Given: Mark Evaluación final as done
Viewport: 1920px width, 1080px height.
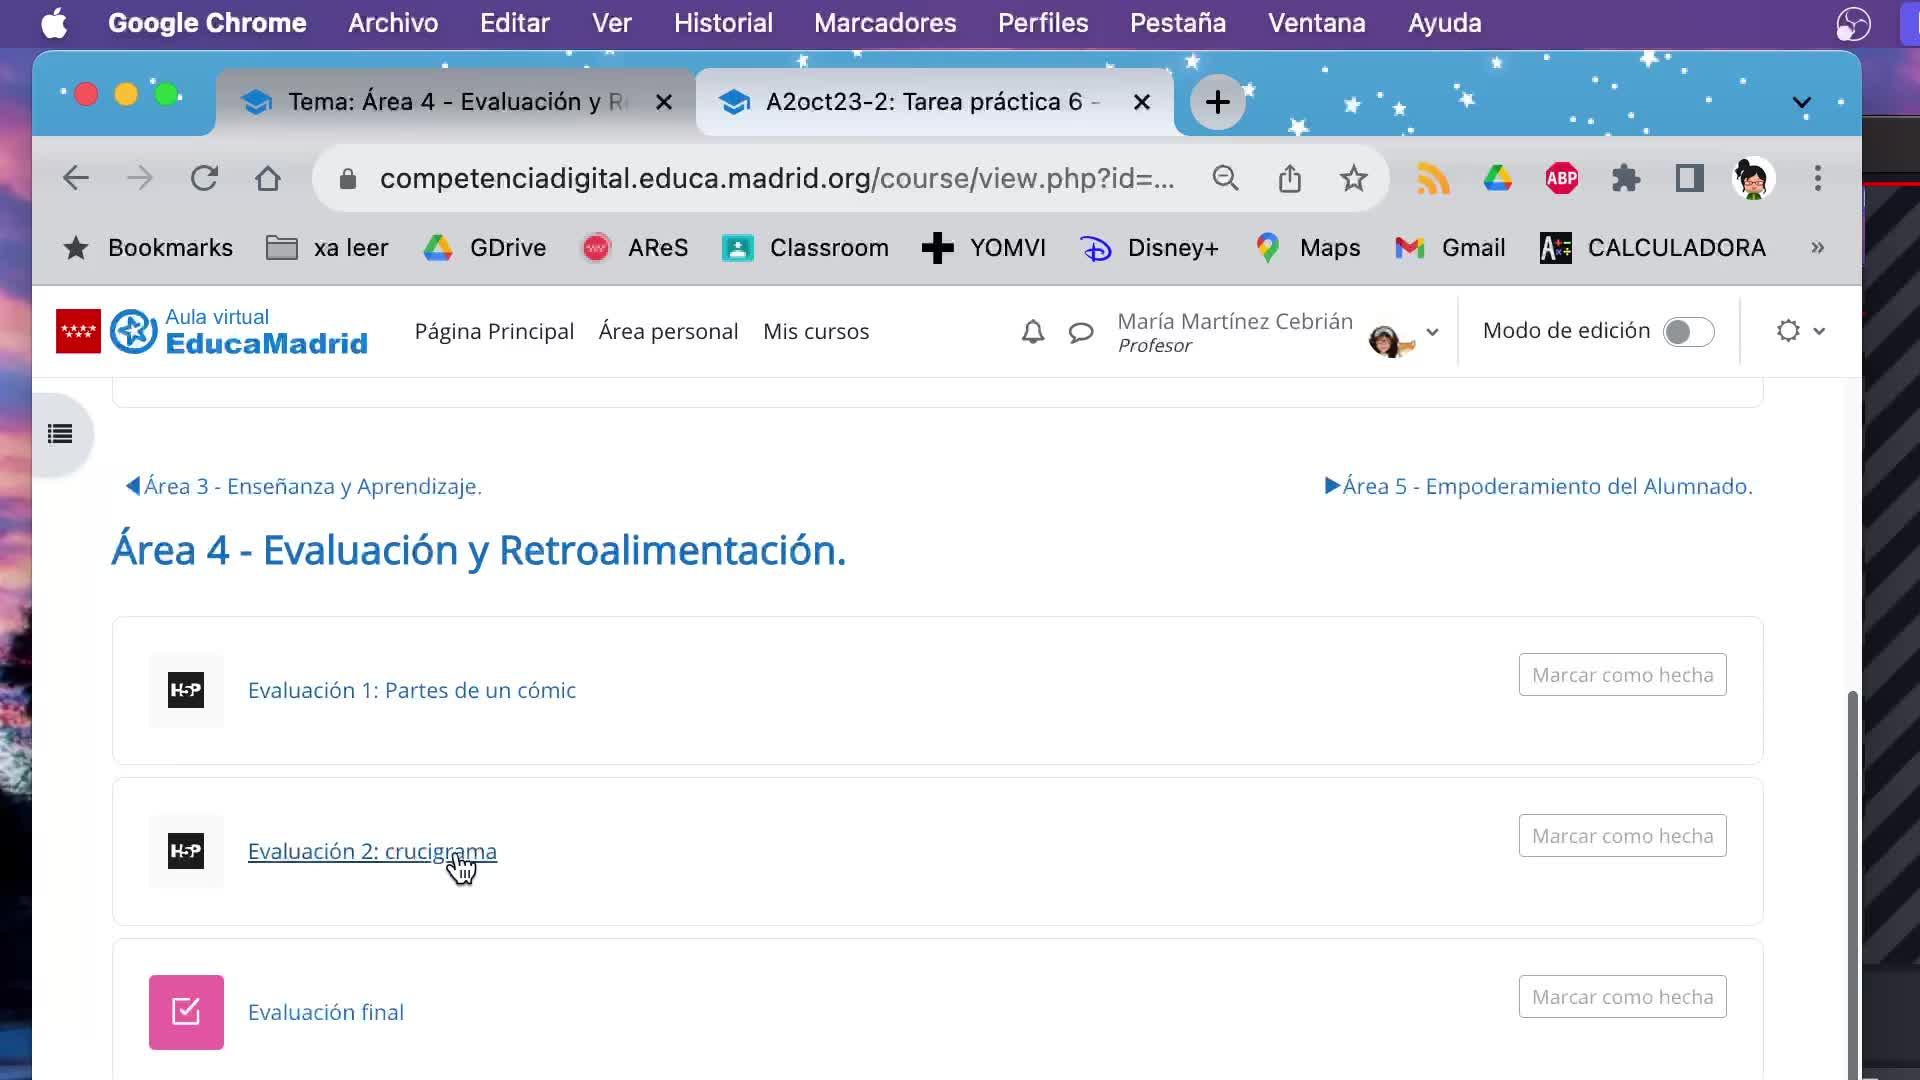Looking at the screenshot, I should coord(1622,997).
